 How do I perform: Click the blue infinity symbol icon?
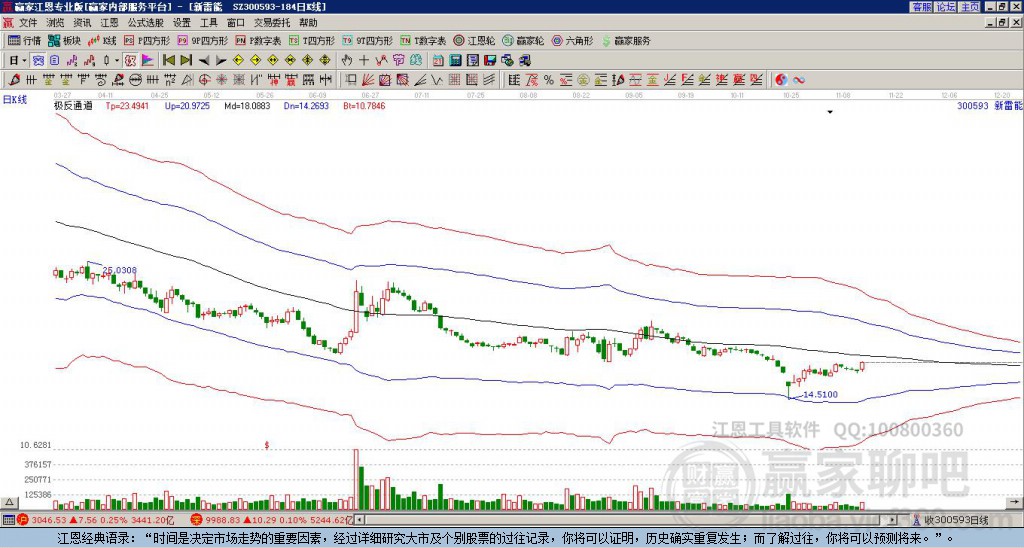(799, 80)
